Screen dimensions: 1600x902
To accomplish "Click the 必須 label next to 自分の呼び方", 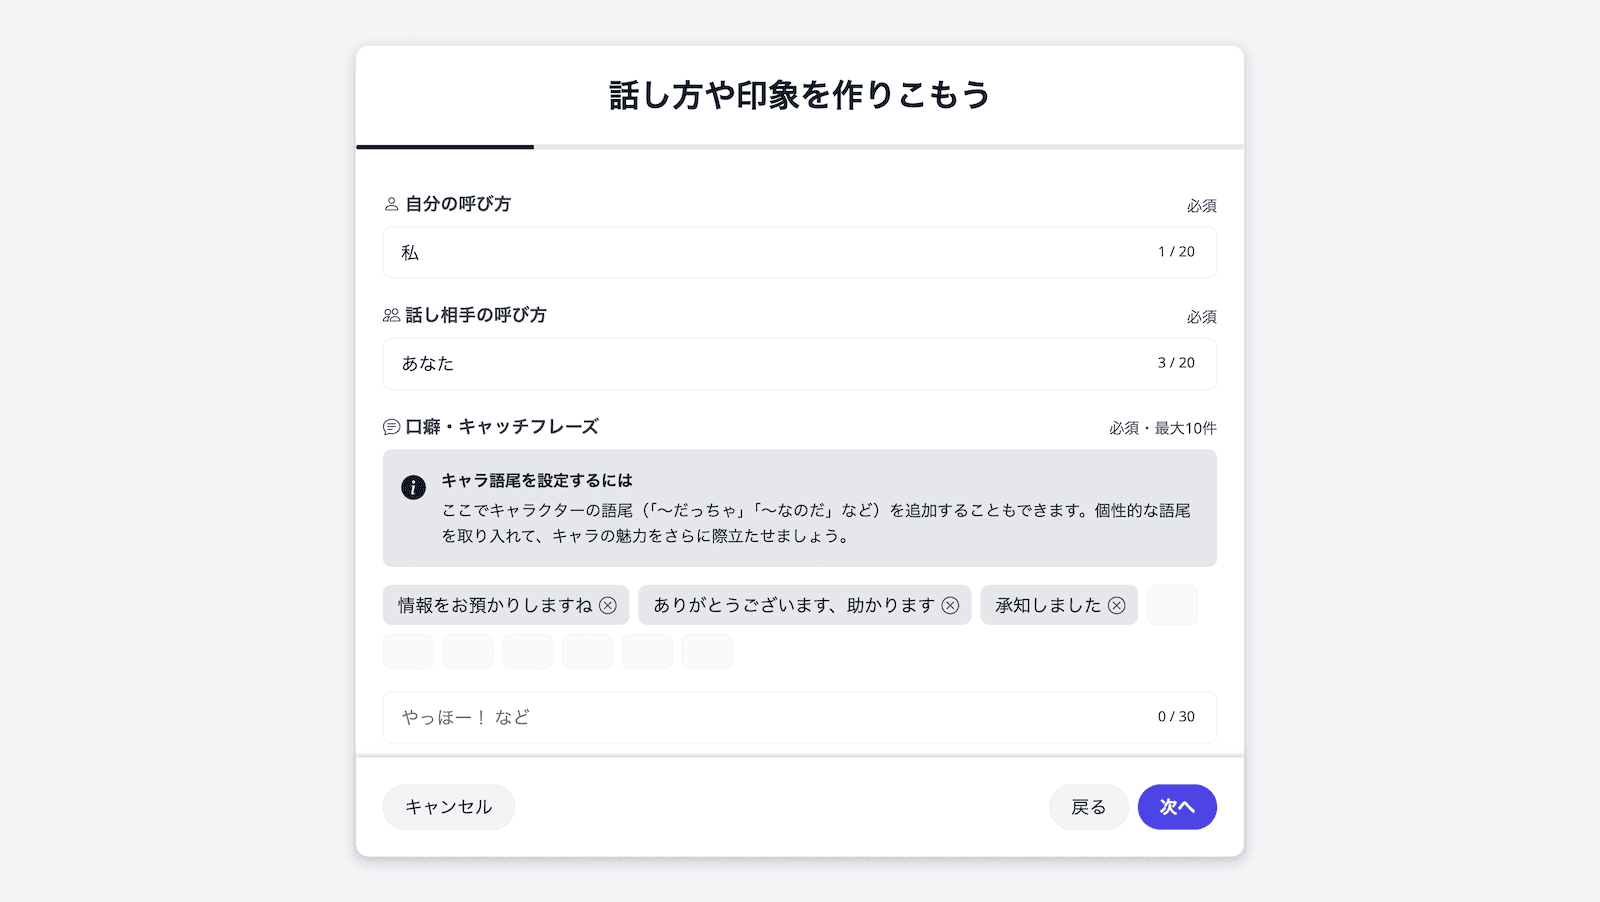I will (x=1203, y=204).
